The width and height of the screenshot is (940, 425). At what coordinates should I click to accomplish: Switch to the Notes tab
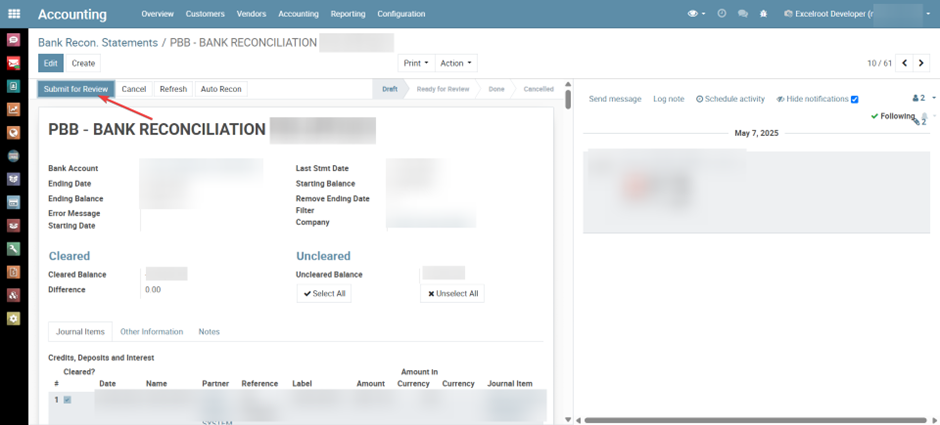click(209, 331)
